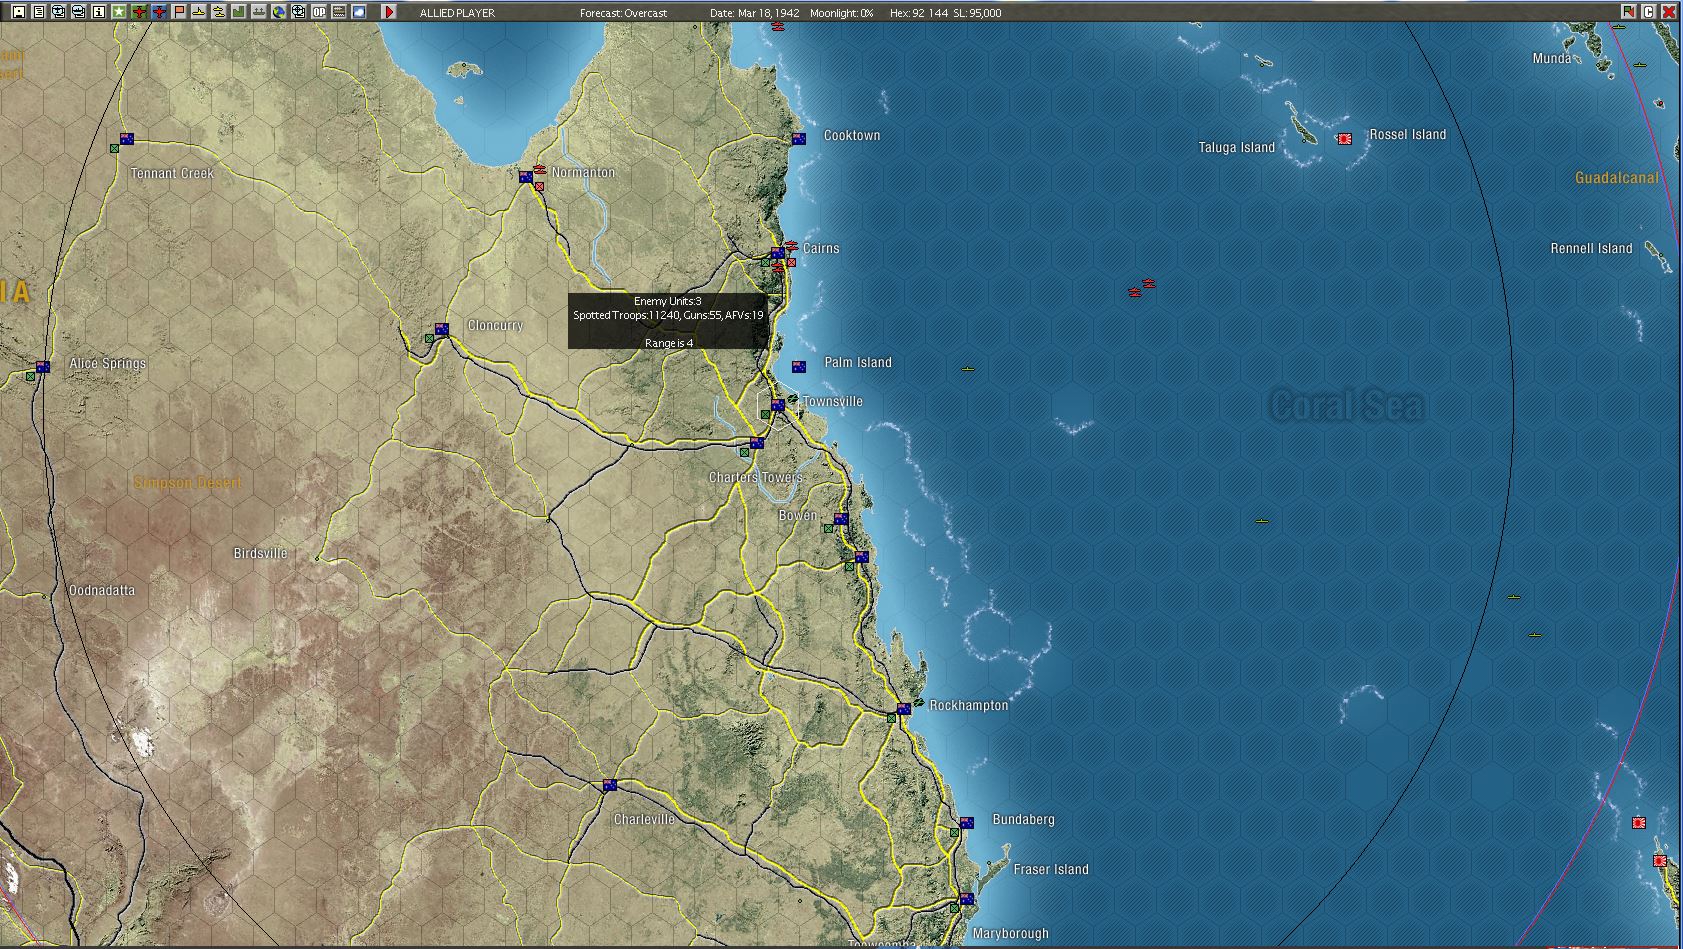Click the Cloncurry map label
1683x949 pixels.
coord(495,326)
